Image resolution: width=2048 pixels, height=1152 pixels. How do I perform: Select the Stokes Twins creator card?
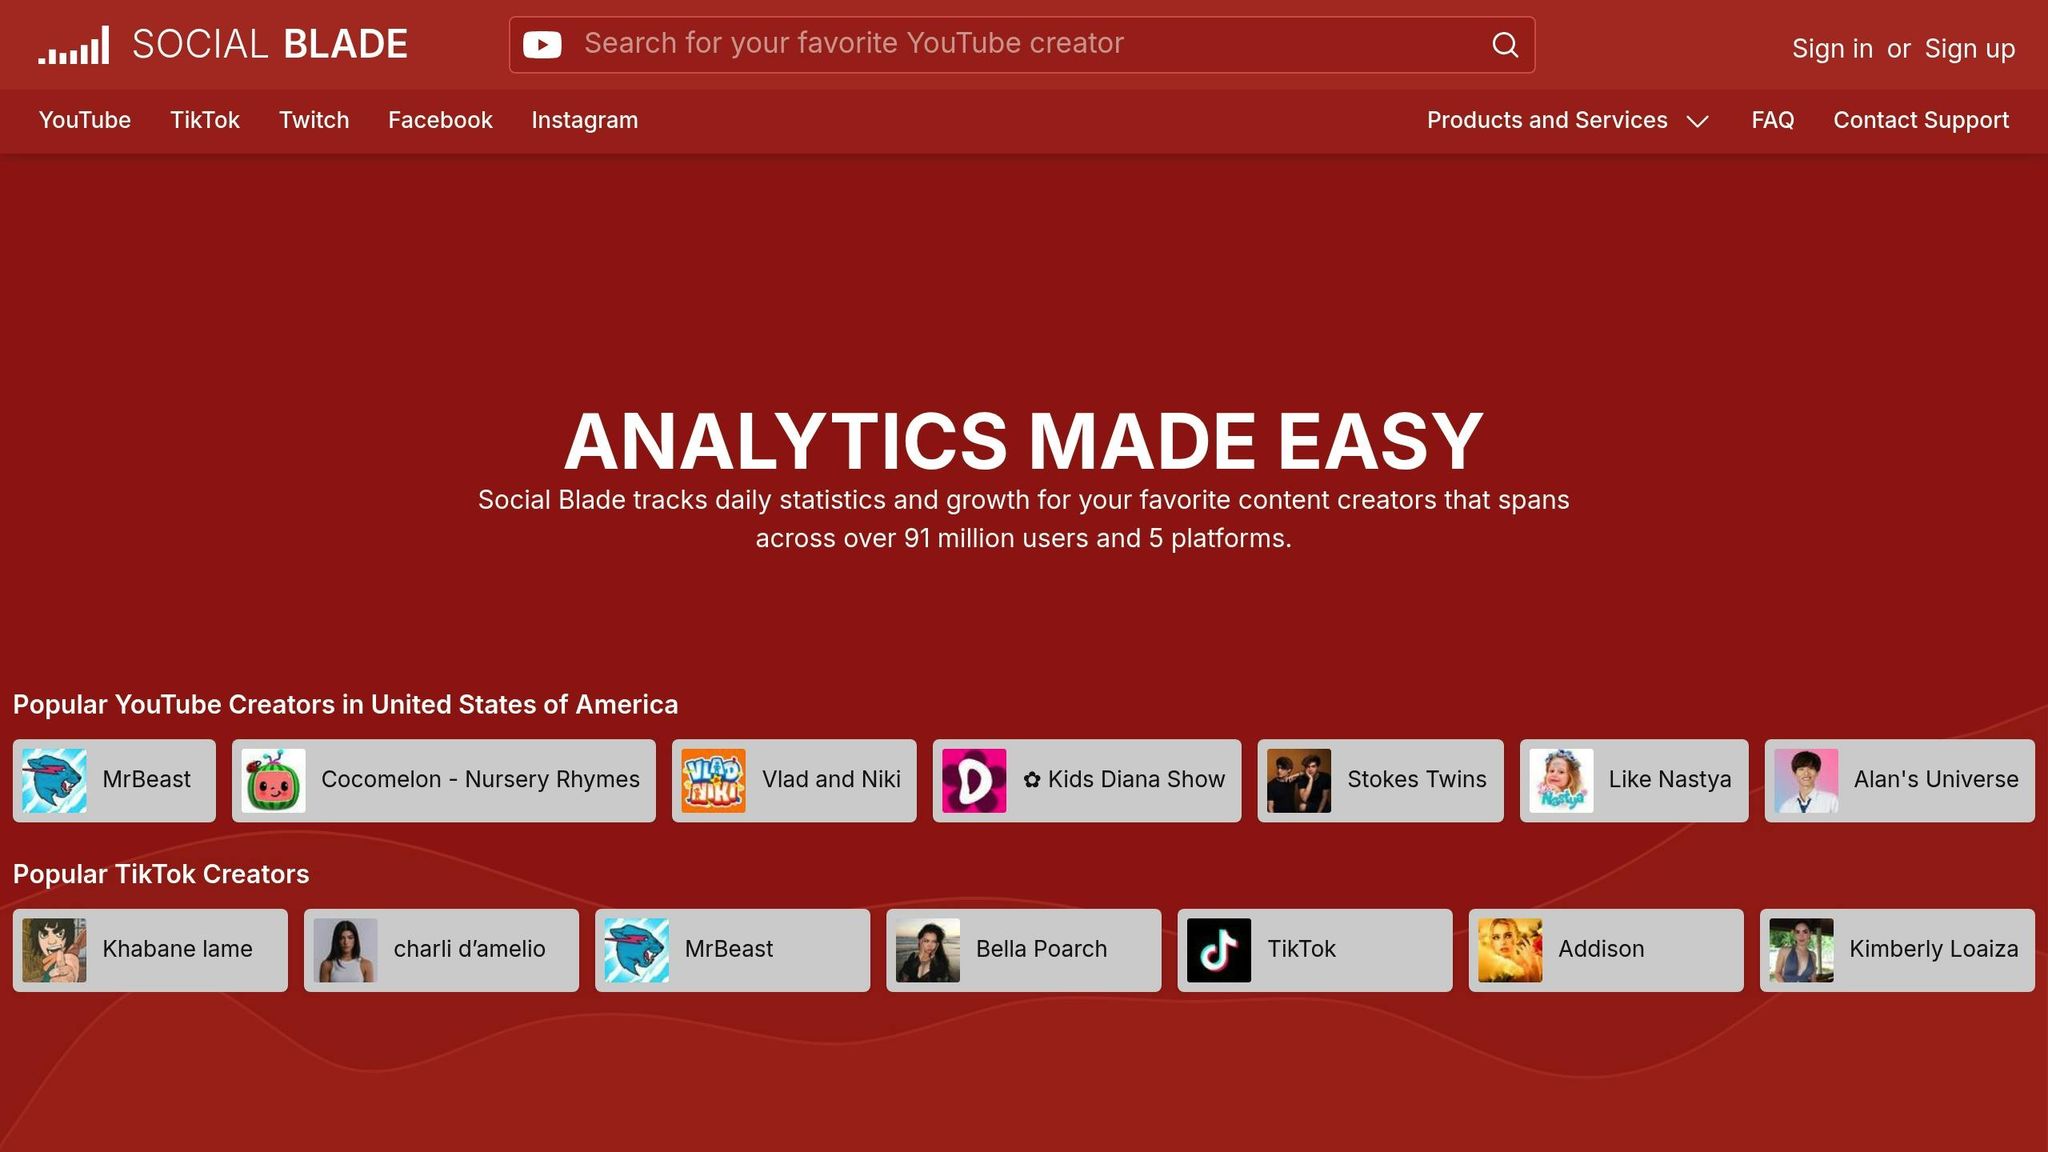(x=1380, y=780)
